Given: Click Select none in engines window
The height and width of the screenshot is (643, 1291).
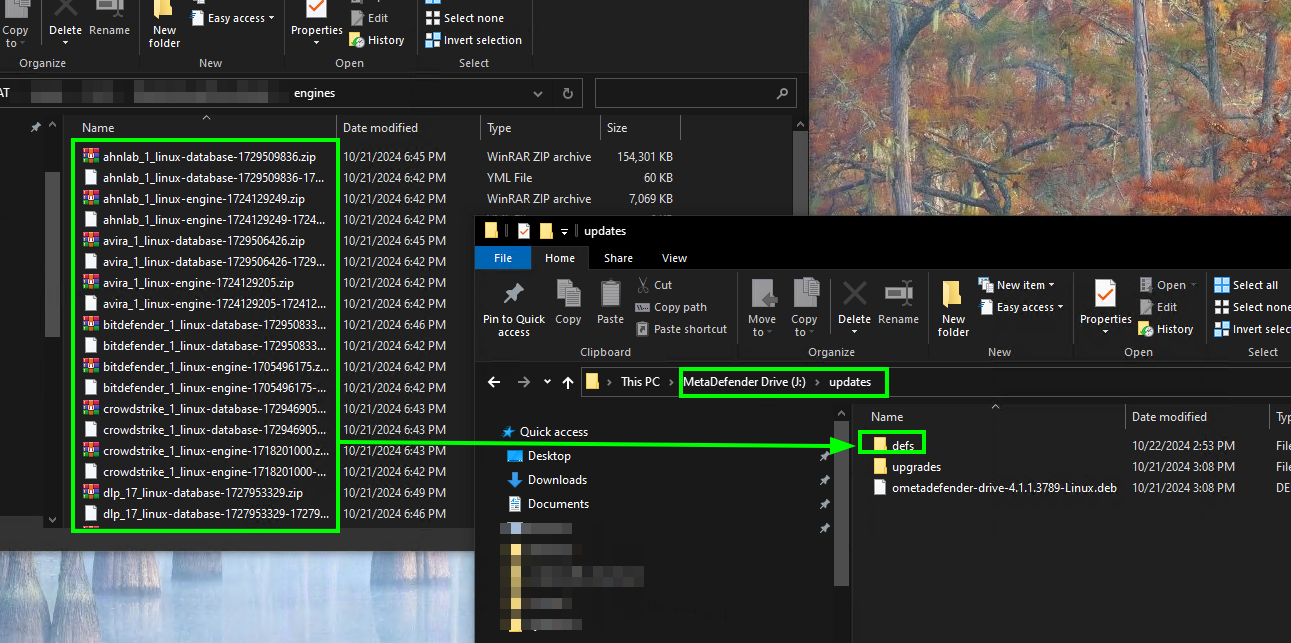Looking at the screenshot, I should pyautogui.click(x=464, y=18).
